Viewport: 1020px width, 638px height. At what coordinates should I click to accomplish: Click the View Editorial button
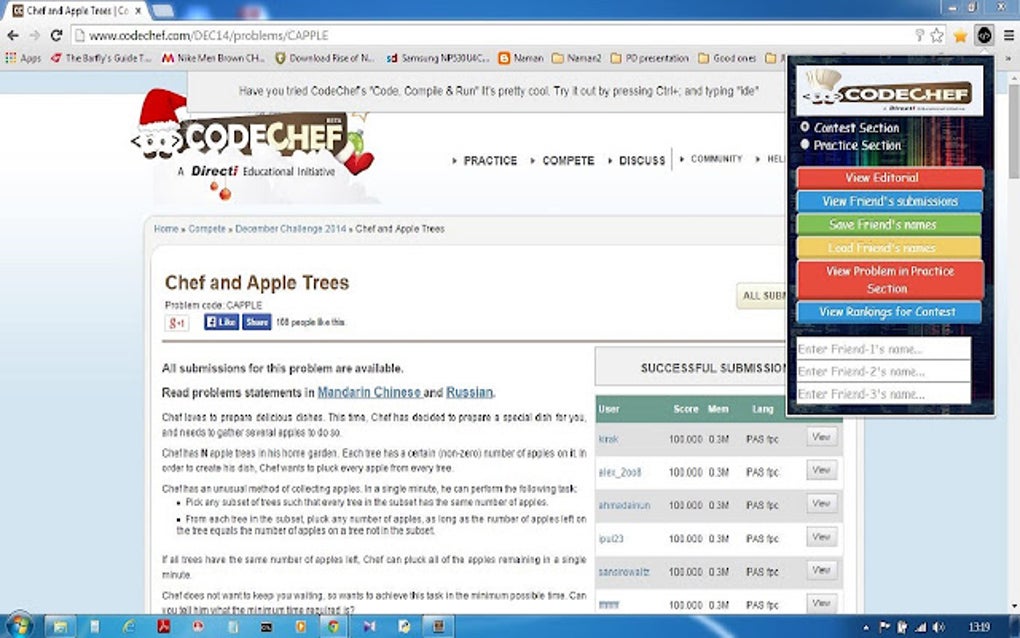click(x=889, y=177)
